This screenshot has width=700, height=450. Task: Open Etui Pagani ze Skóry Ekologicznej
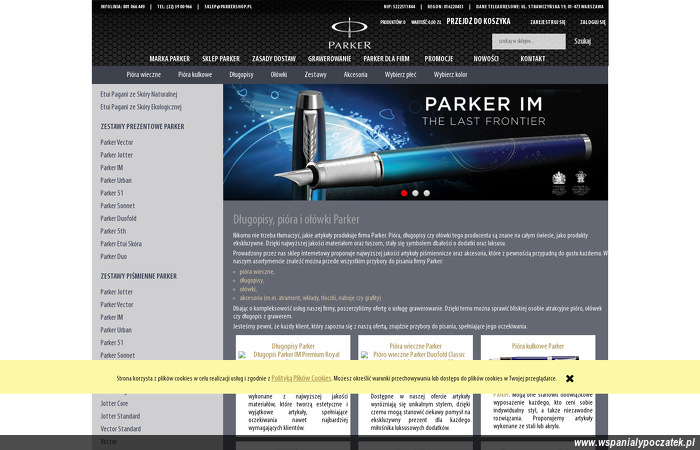pos(141,107)
